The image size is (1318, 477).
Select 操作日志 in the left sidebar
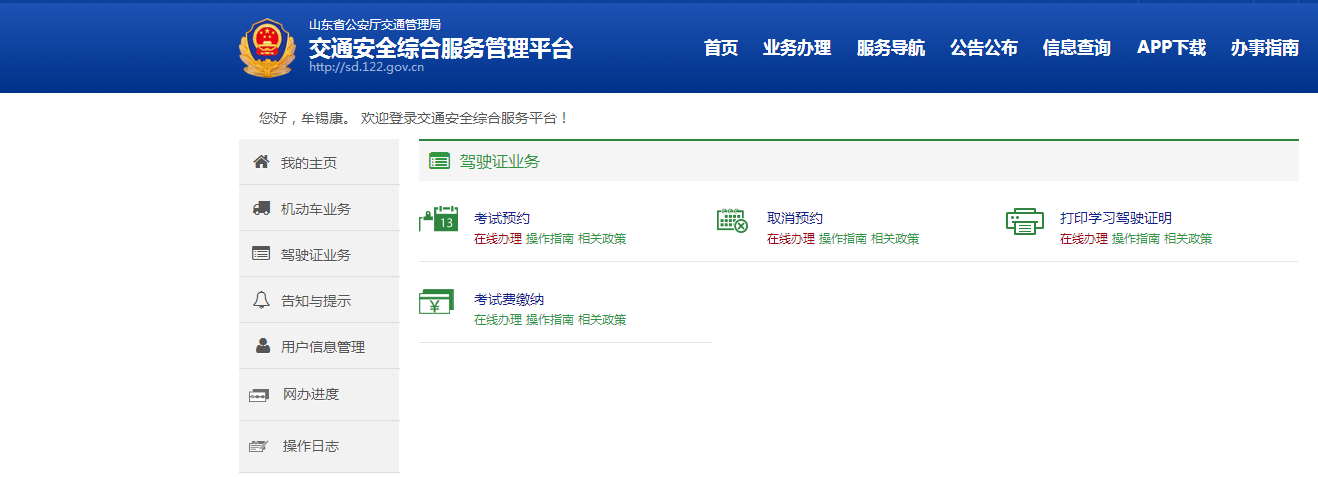(x=310, y=446)
